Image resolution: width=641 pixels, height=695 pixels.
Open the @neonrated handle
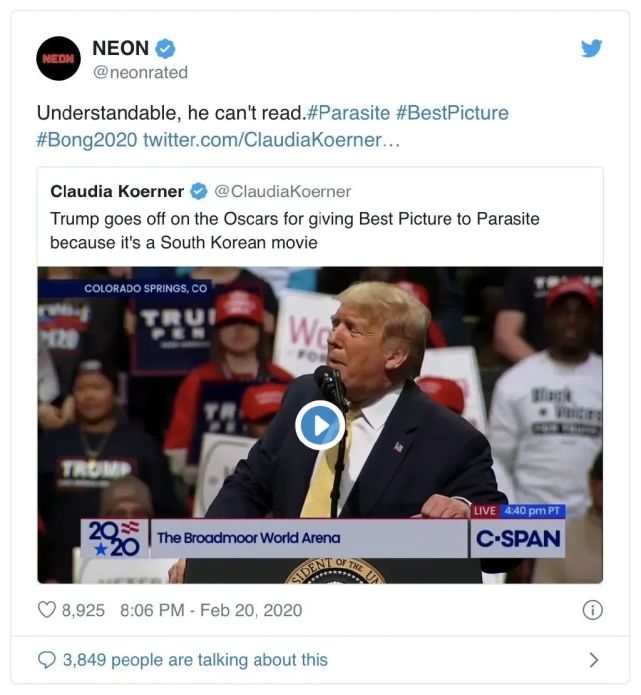[x=140, y=72]
